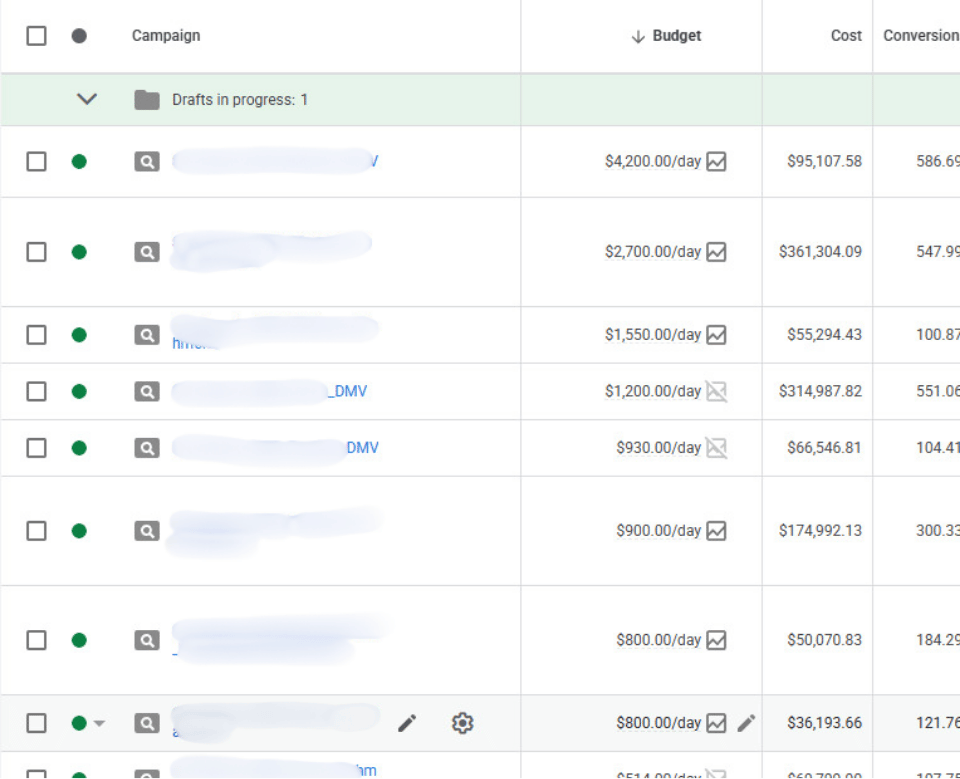
Task: Select checkbox for campaign costing $314,987.82
Action: click(36, 392)
